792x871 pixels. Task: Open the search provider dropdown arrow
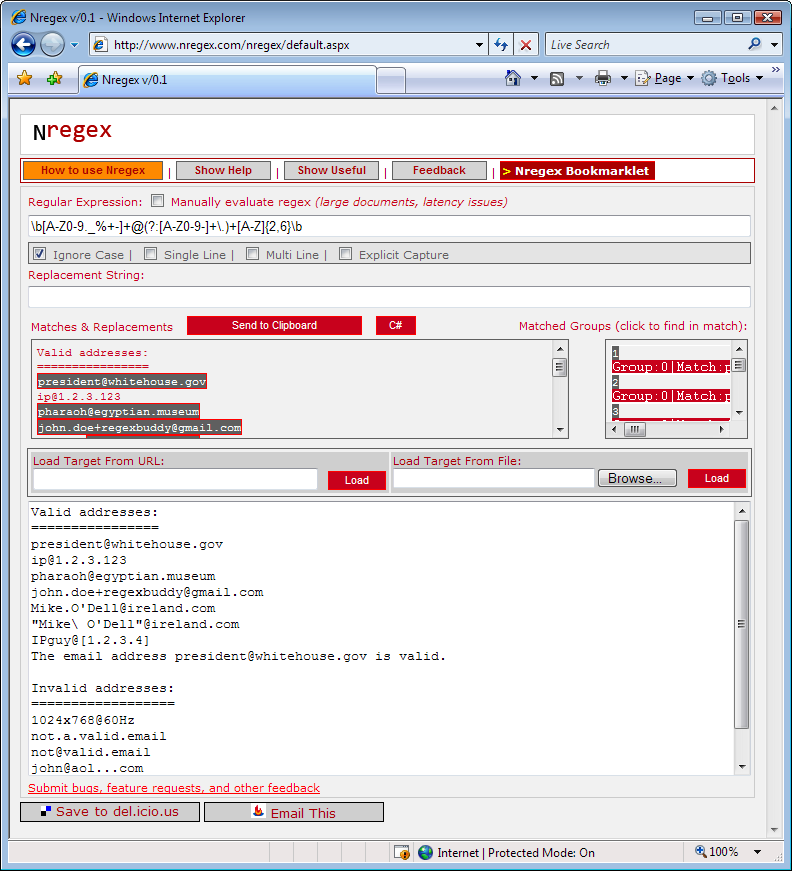click(x=774, y=45)
